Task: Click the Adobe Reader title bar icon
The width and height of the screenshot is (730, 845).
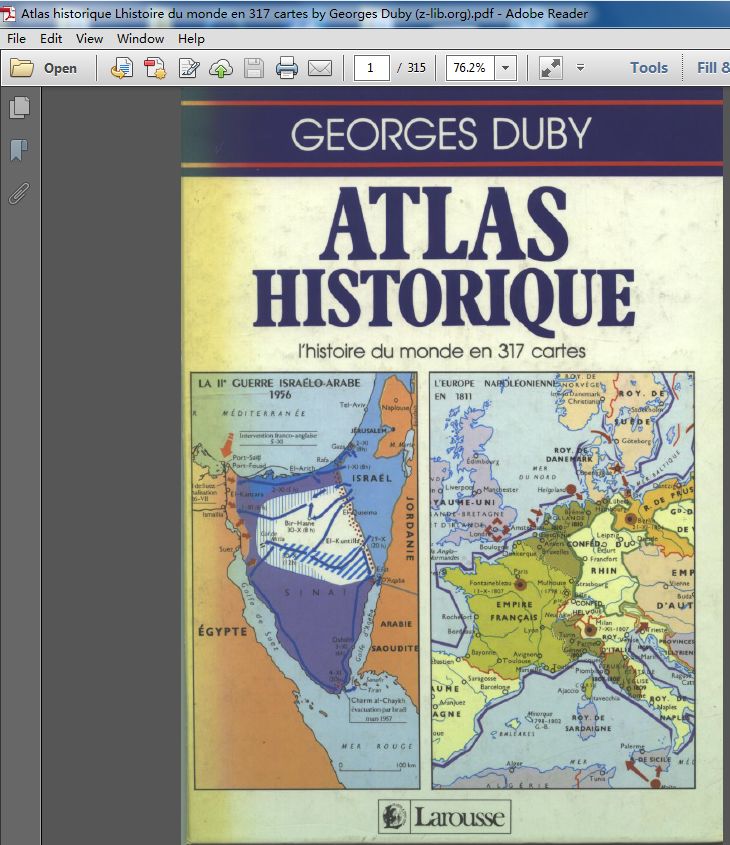Action: 8,13
